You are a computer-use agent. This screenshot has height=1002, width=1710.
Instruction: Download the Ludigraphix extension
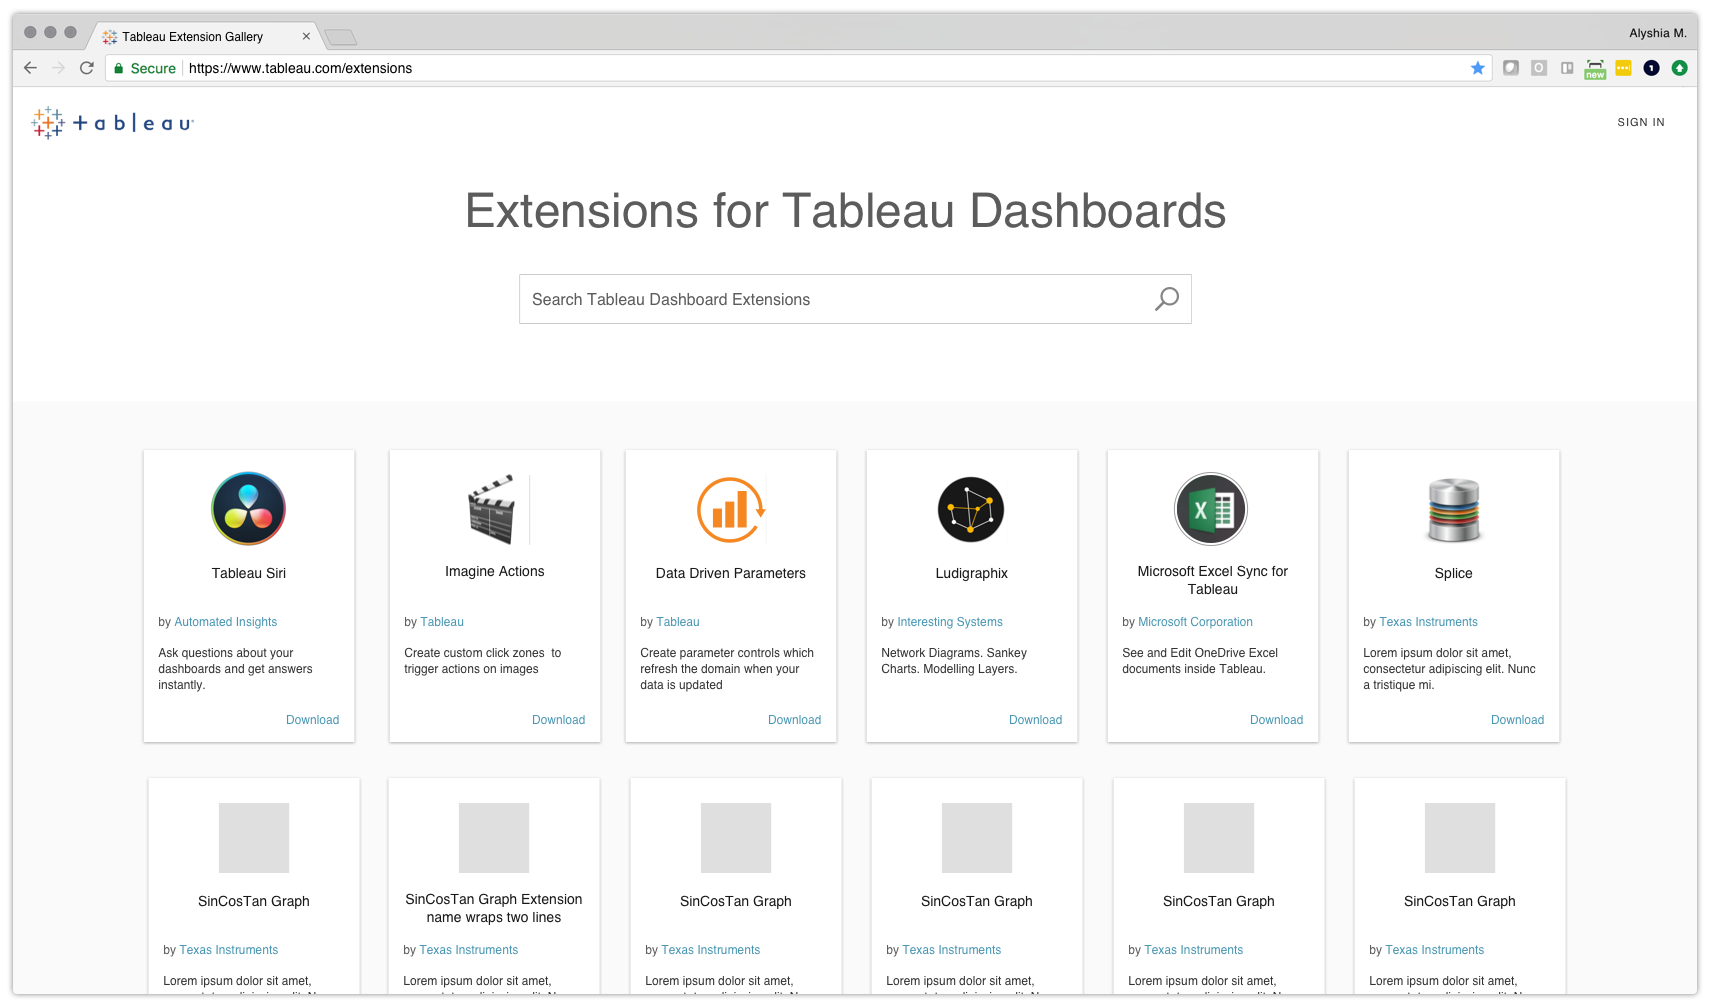[1035, 720]
